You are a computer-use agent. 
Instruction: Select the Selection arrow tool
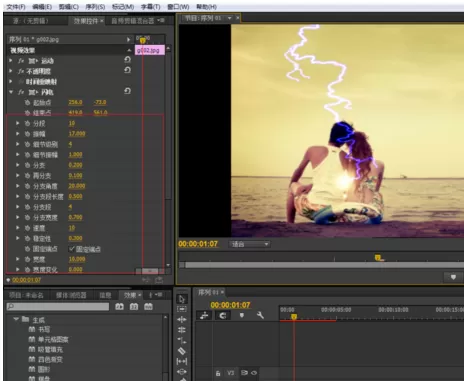[x=182, y=299]
